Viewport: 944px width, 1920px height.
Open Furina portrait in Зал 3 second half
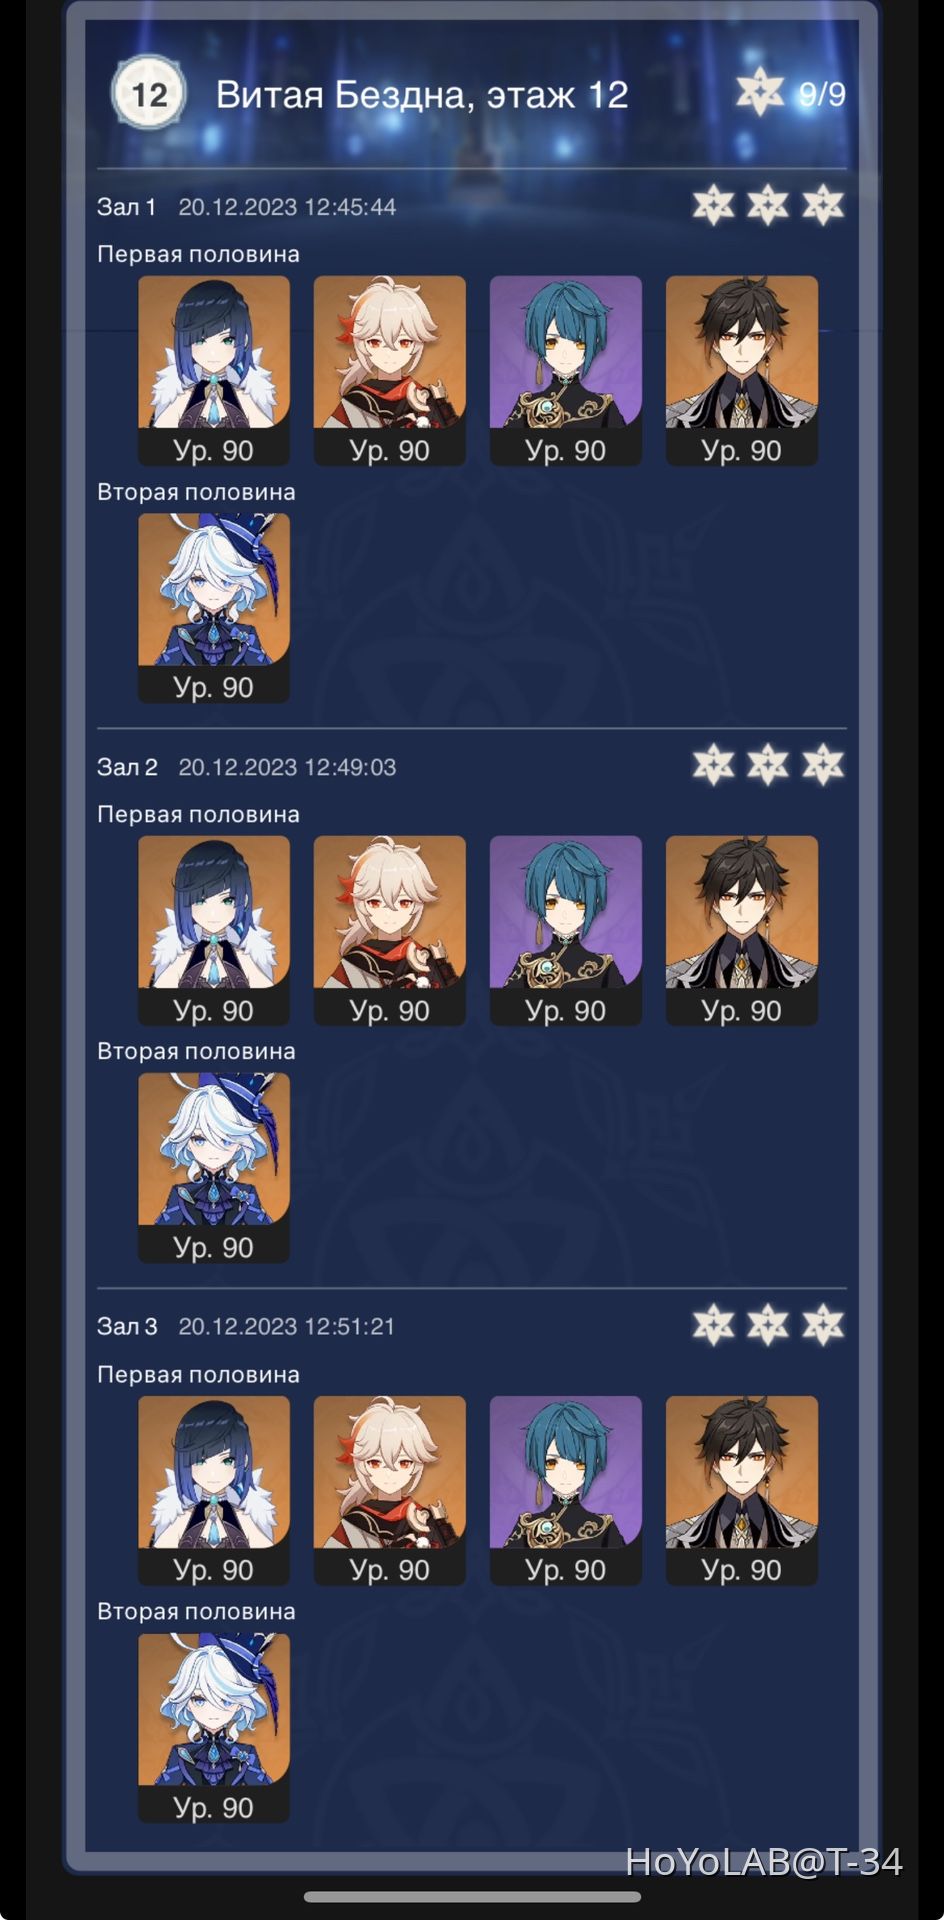tap(214, 1728)
